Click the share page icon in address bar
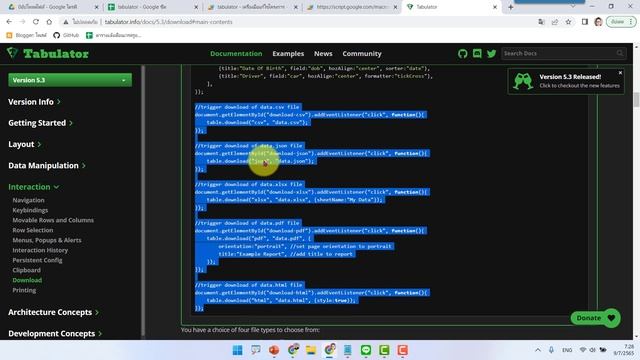Image resolution: width=640 pixels, height=360 pixels. point(555,22)
